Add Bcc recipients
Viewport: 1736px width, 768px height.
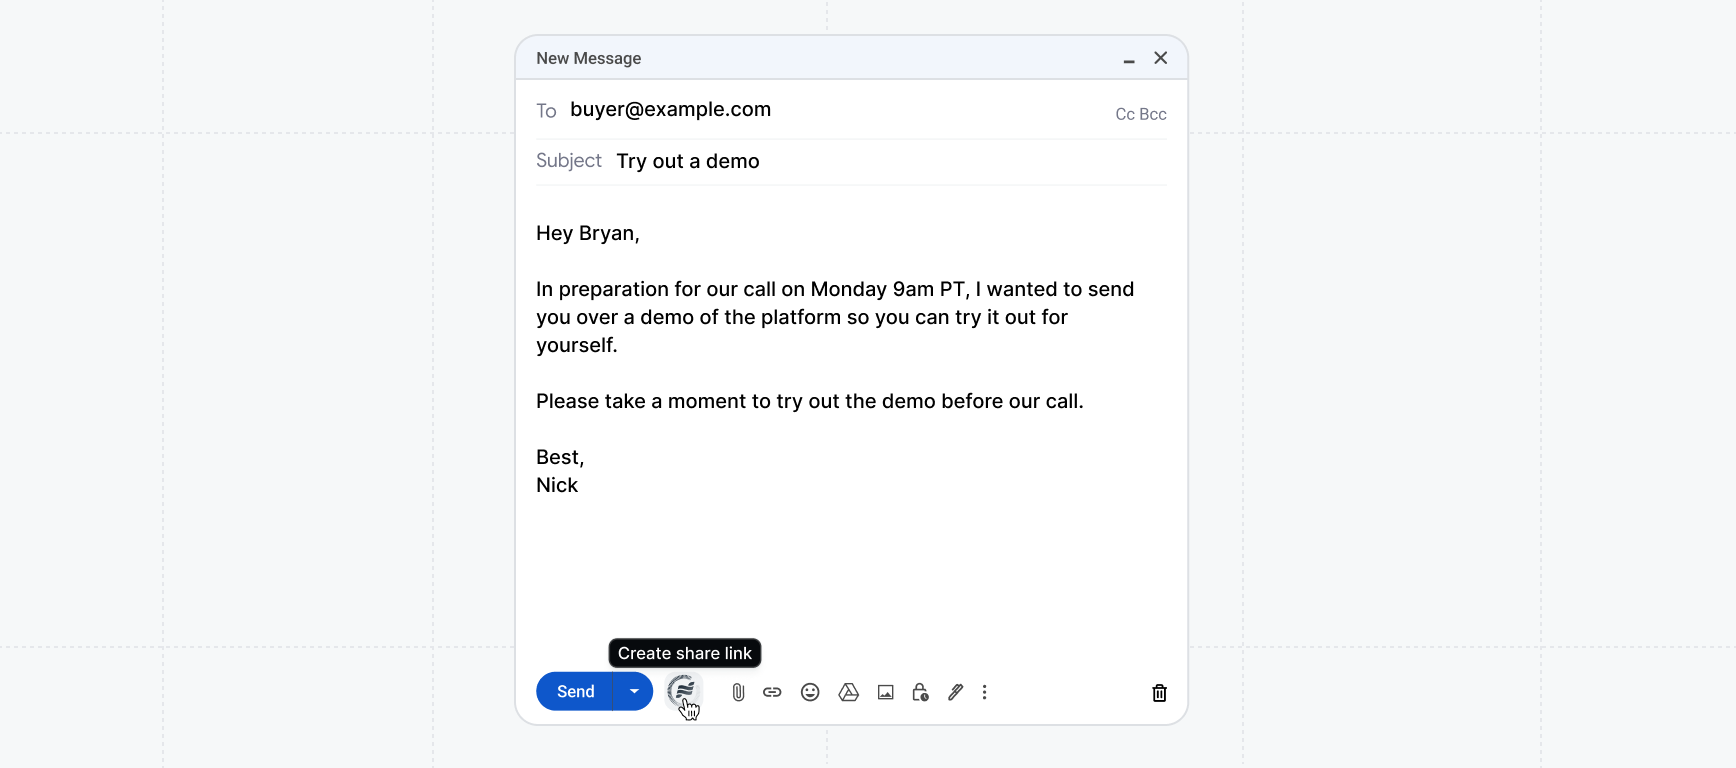point(1153,114)
